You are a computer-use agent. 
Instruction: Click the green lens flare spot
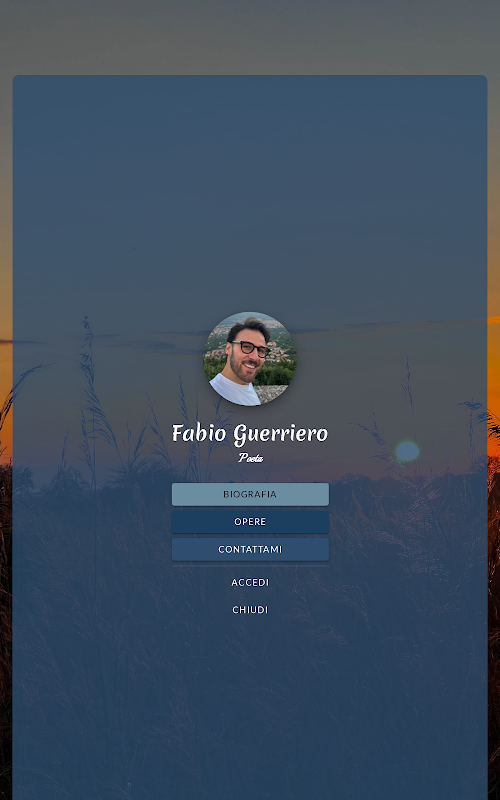[x=407, y=452]
